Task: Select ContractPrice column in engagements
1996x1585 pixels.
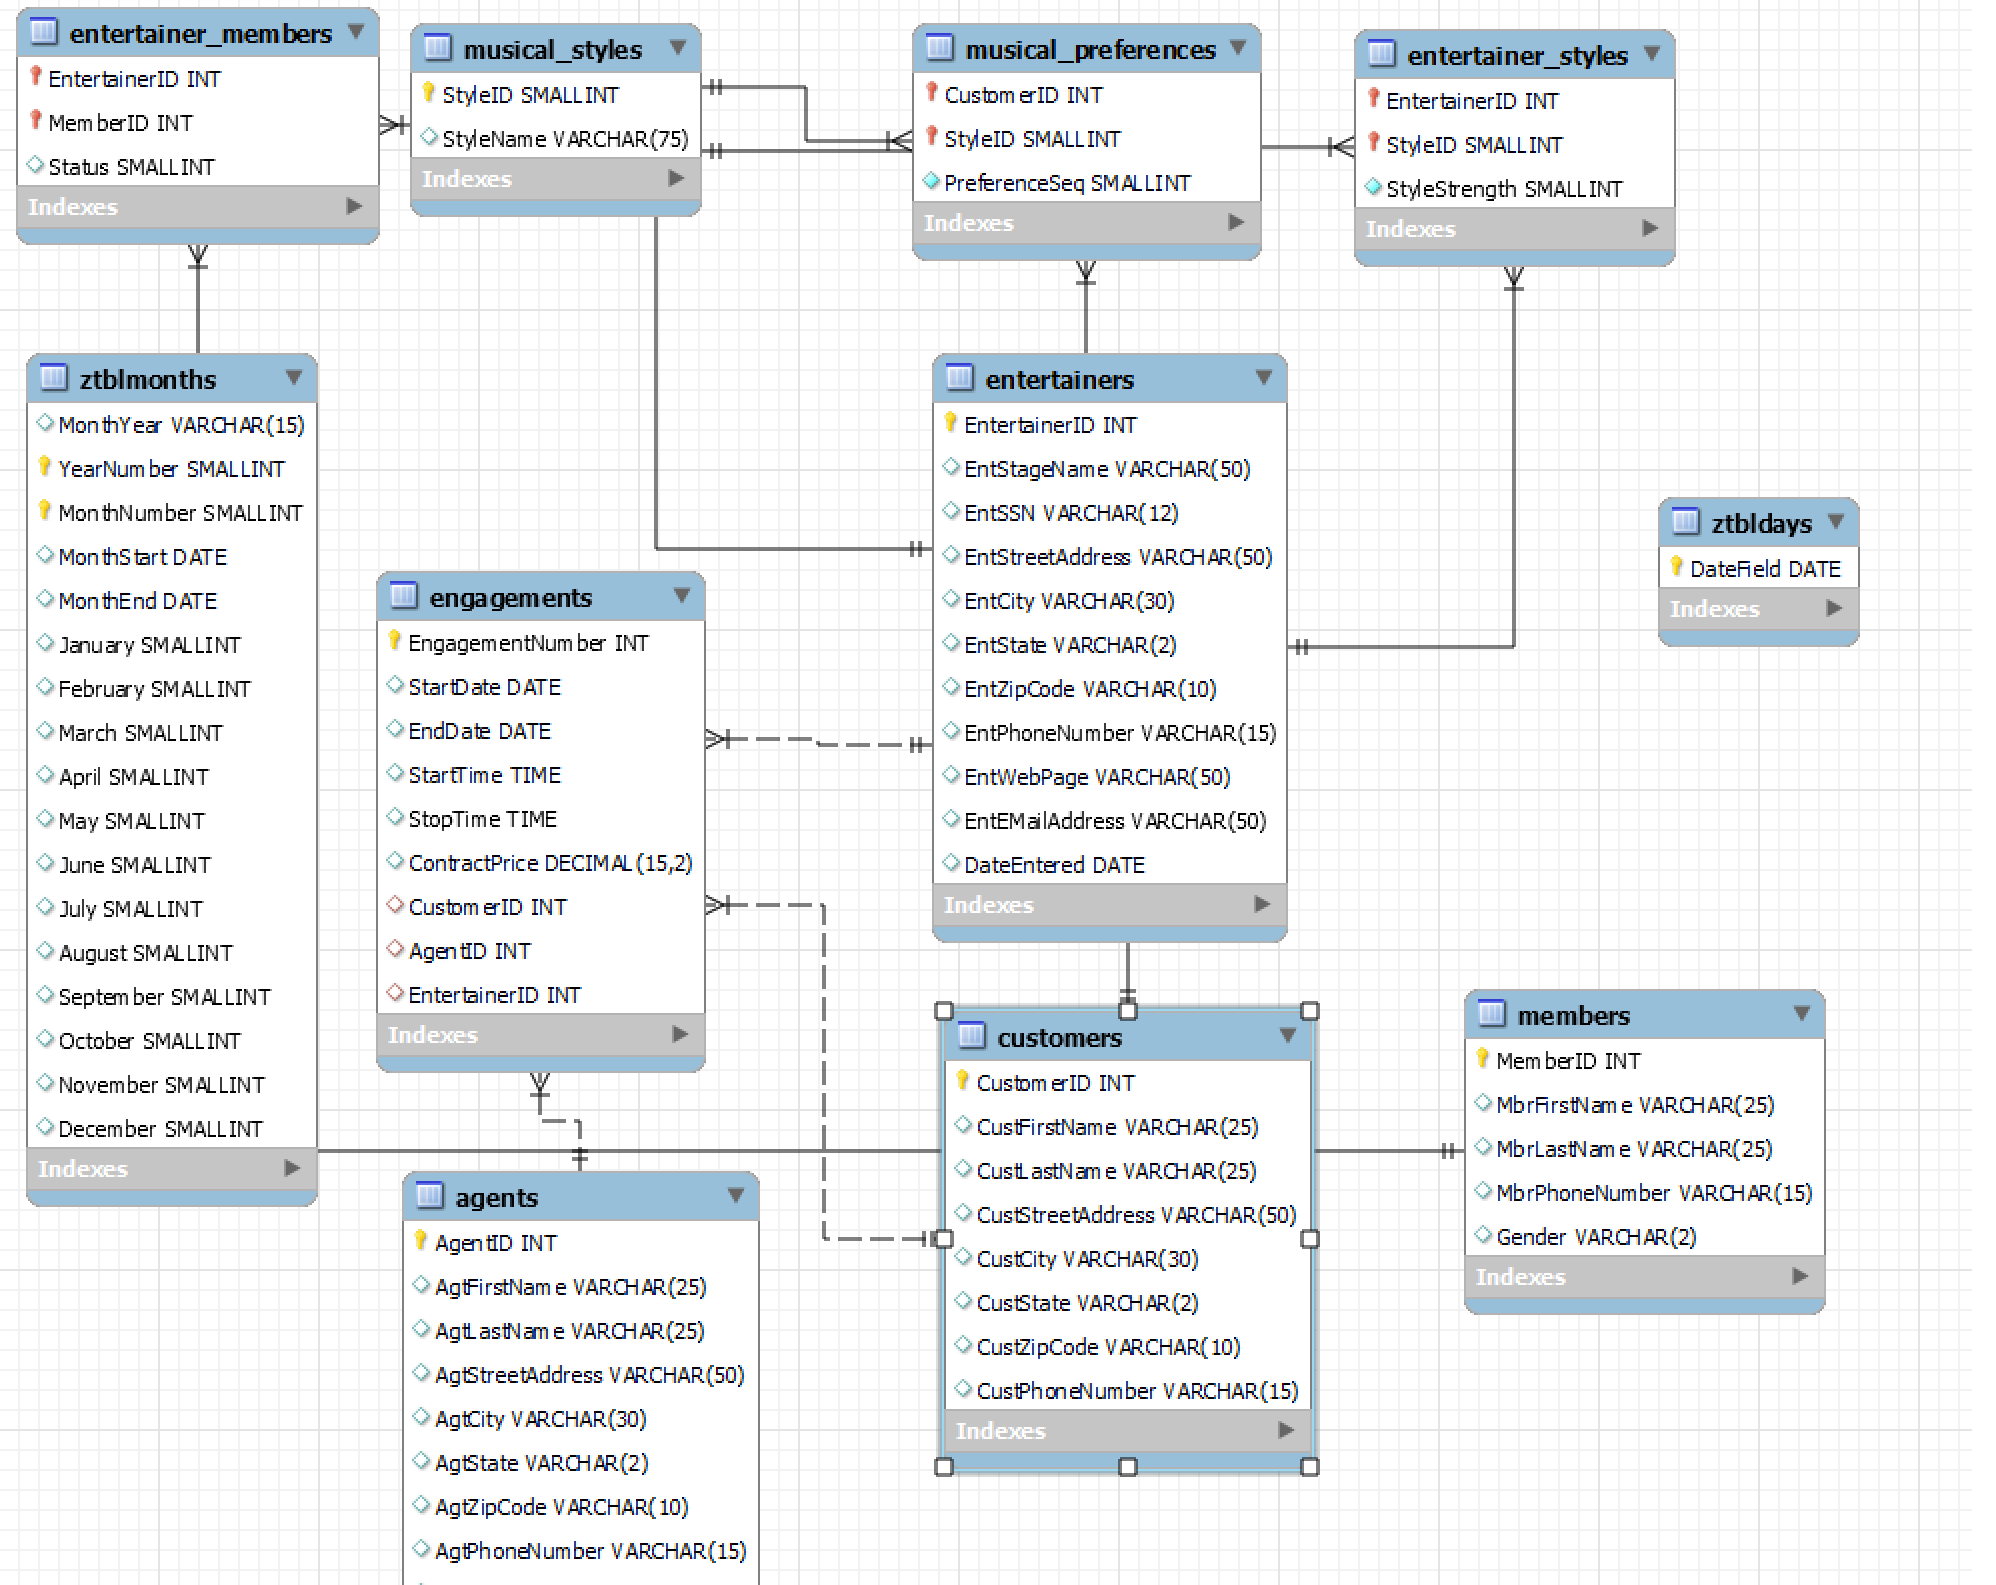Action: [549, 863]
